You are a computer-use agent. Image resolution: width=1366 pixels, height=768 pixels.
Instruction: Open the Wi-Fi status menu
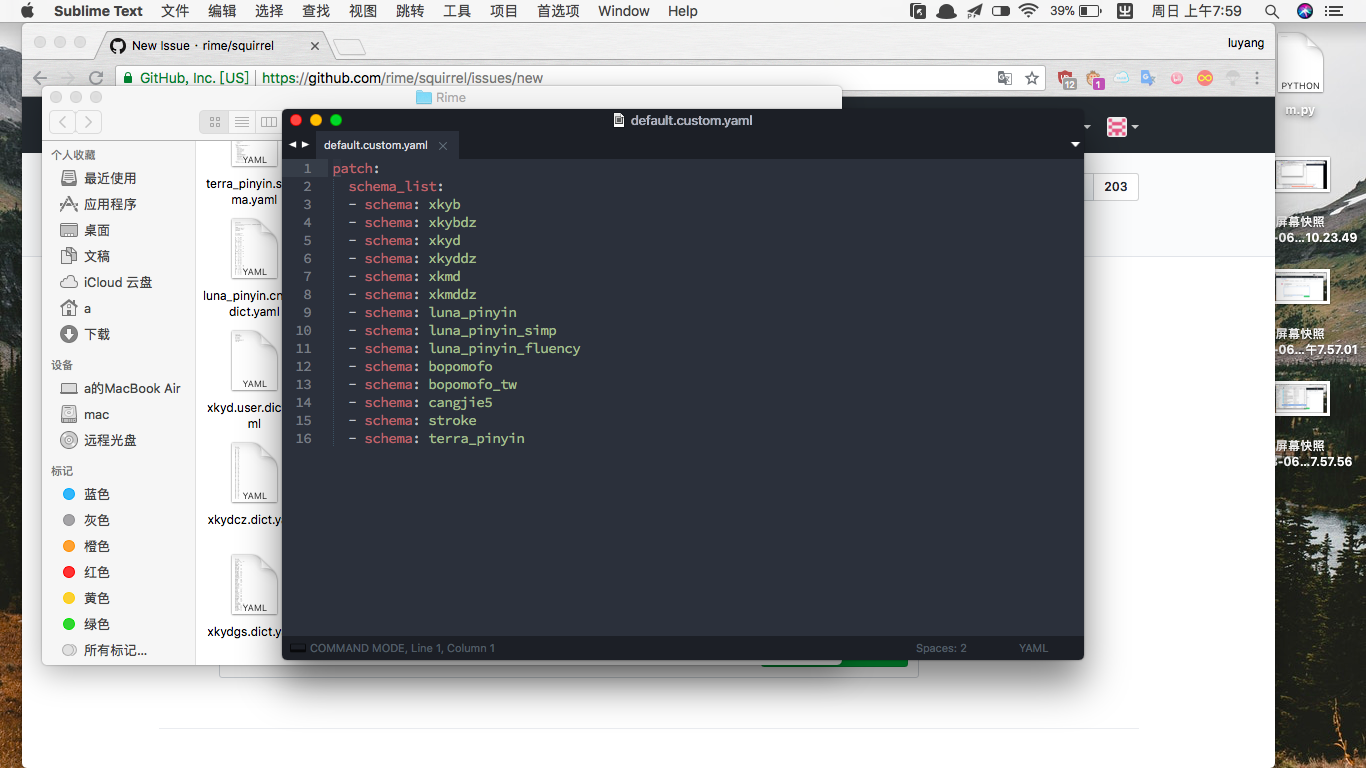point(1029,11)
